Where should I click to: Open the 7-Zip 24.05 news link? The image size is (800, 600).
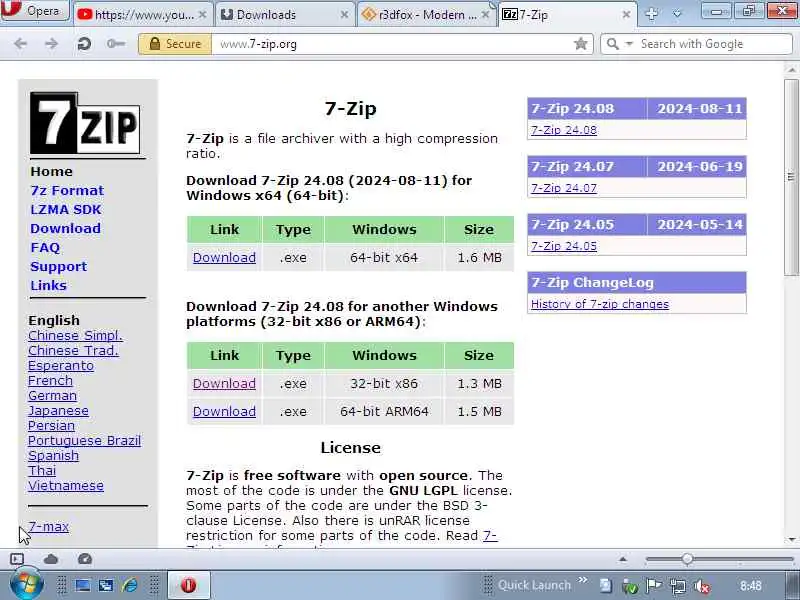[564, 246]
